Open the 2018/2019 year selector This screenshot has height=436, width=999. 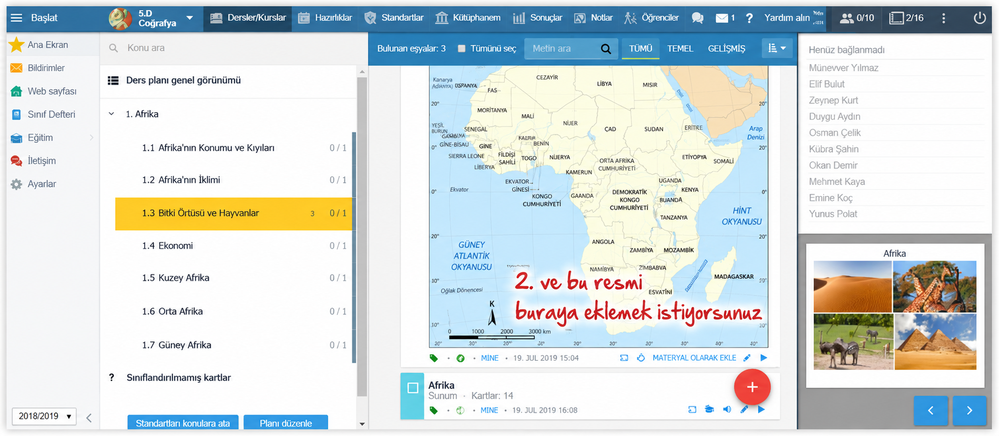(x=44, y=416)
